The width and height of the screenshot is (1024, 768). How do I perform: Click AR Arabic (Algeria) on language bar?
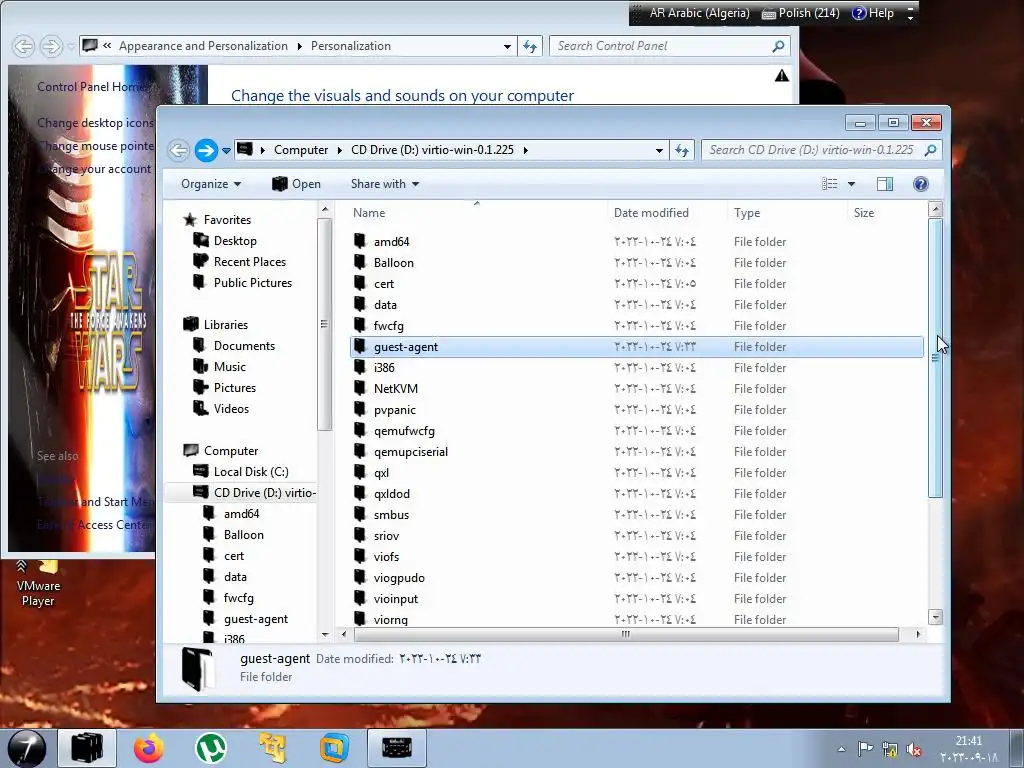pyautogui.click(x=699, y=13)
